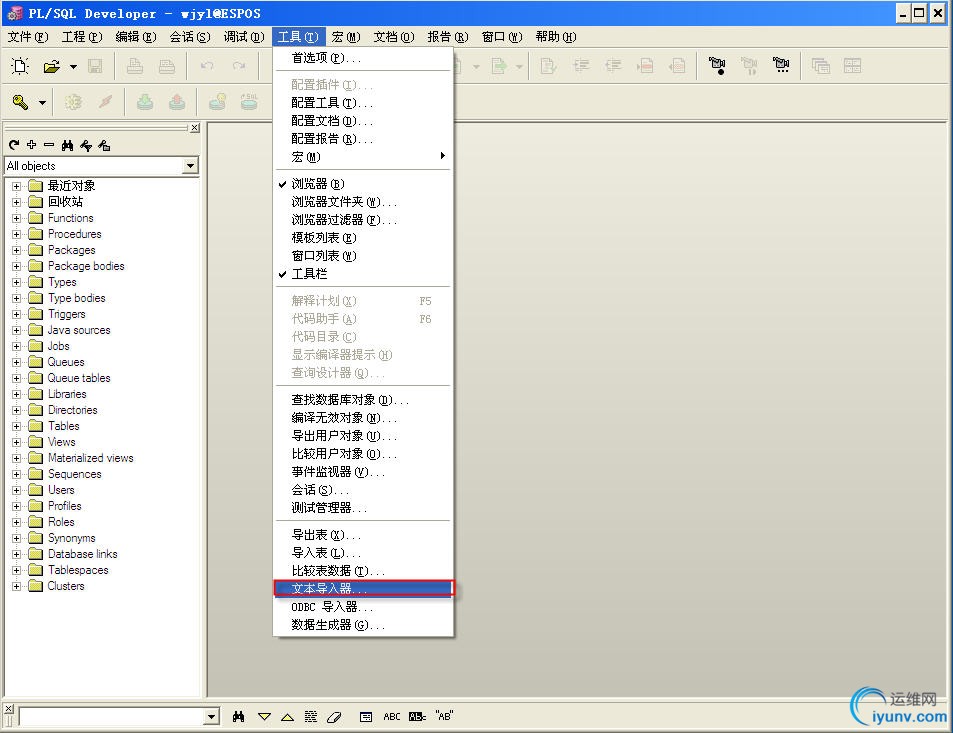Image resolution: width=953 pixels, height=733 pixels.
Task: Choose 数据生成器 (G) menu item
Action: (x=363, y=625)
